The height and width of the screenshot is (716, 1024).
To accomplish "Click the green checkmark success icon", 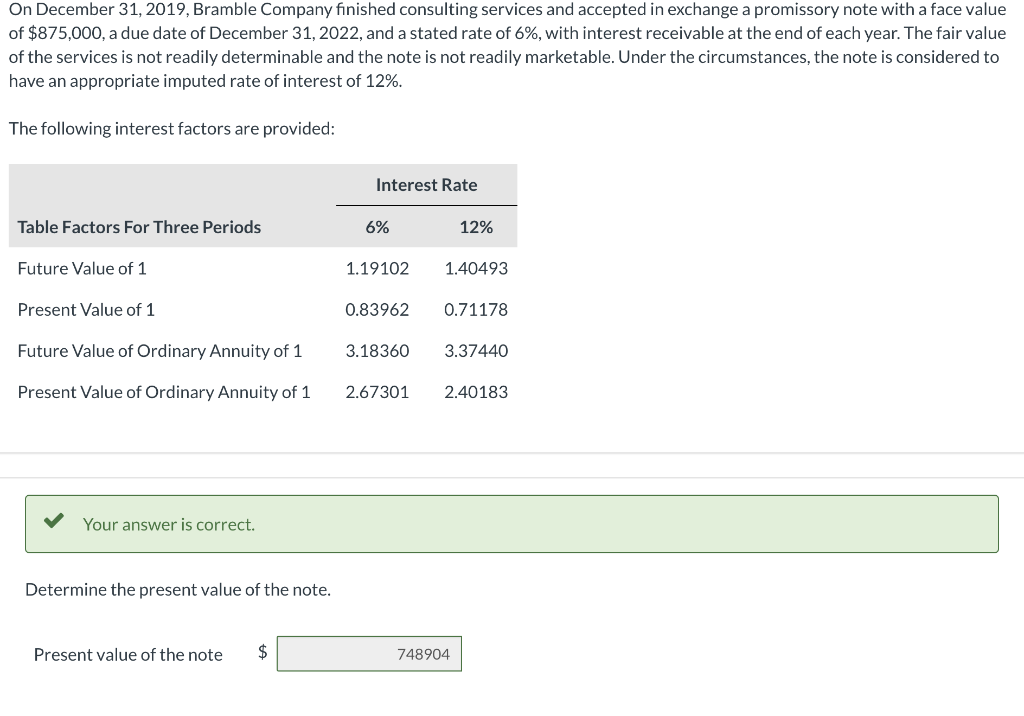I will (53, 522).
